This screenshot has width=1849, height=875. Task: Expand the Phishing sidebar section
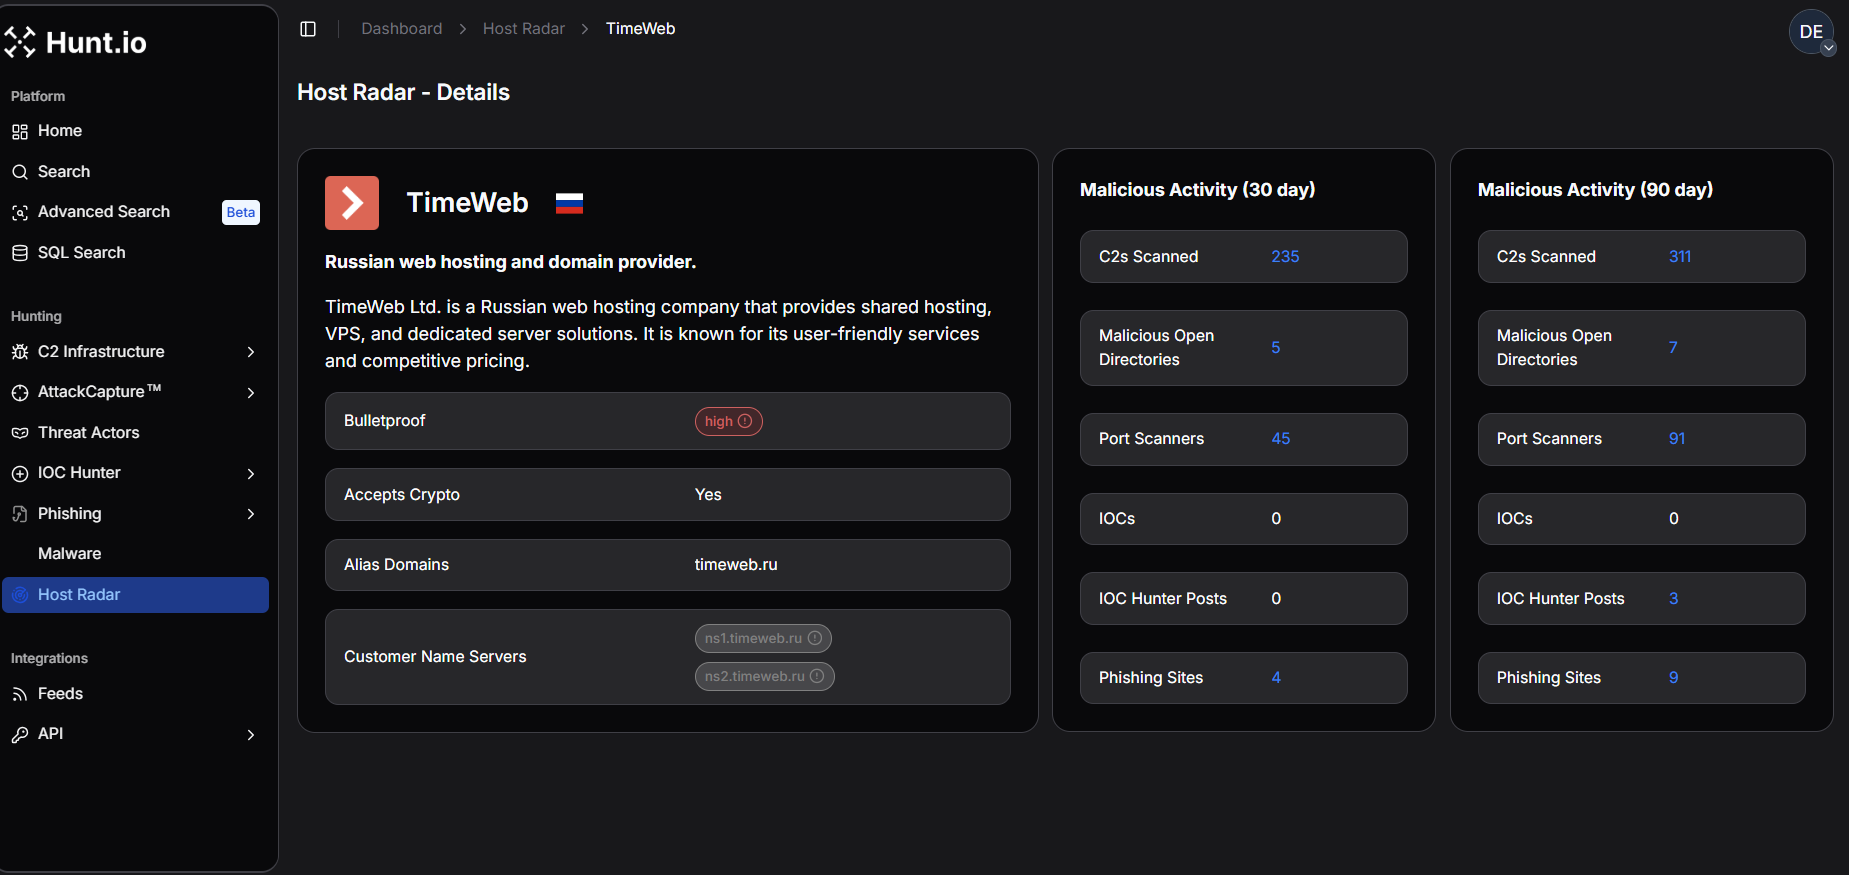pos(251,514)
